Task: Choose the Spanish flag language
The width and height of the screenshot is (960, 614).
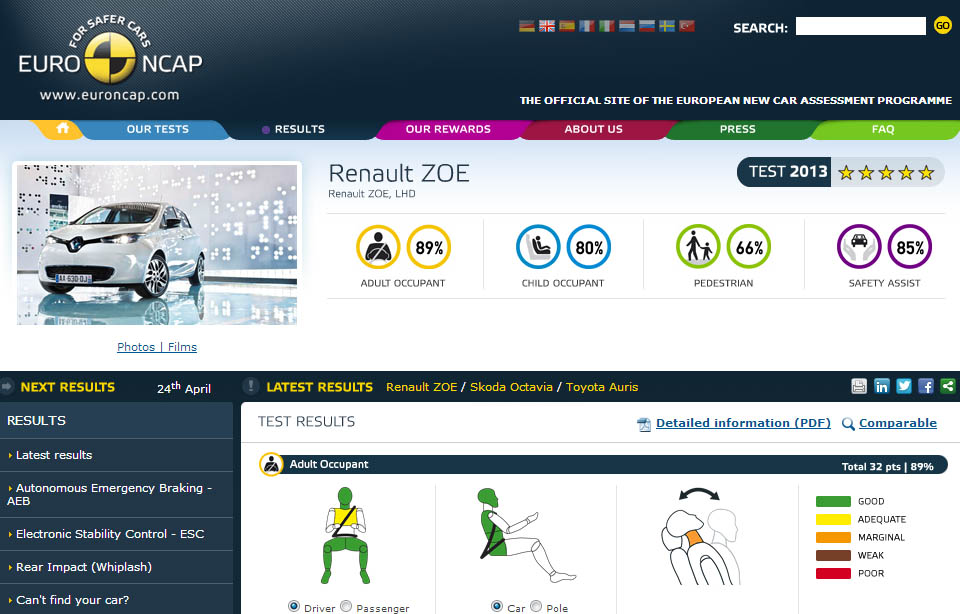Action: (567, 26)
